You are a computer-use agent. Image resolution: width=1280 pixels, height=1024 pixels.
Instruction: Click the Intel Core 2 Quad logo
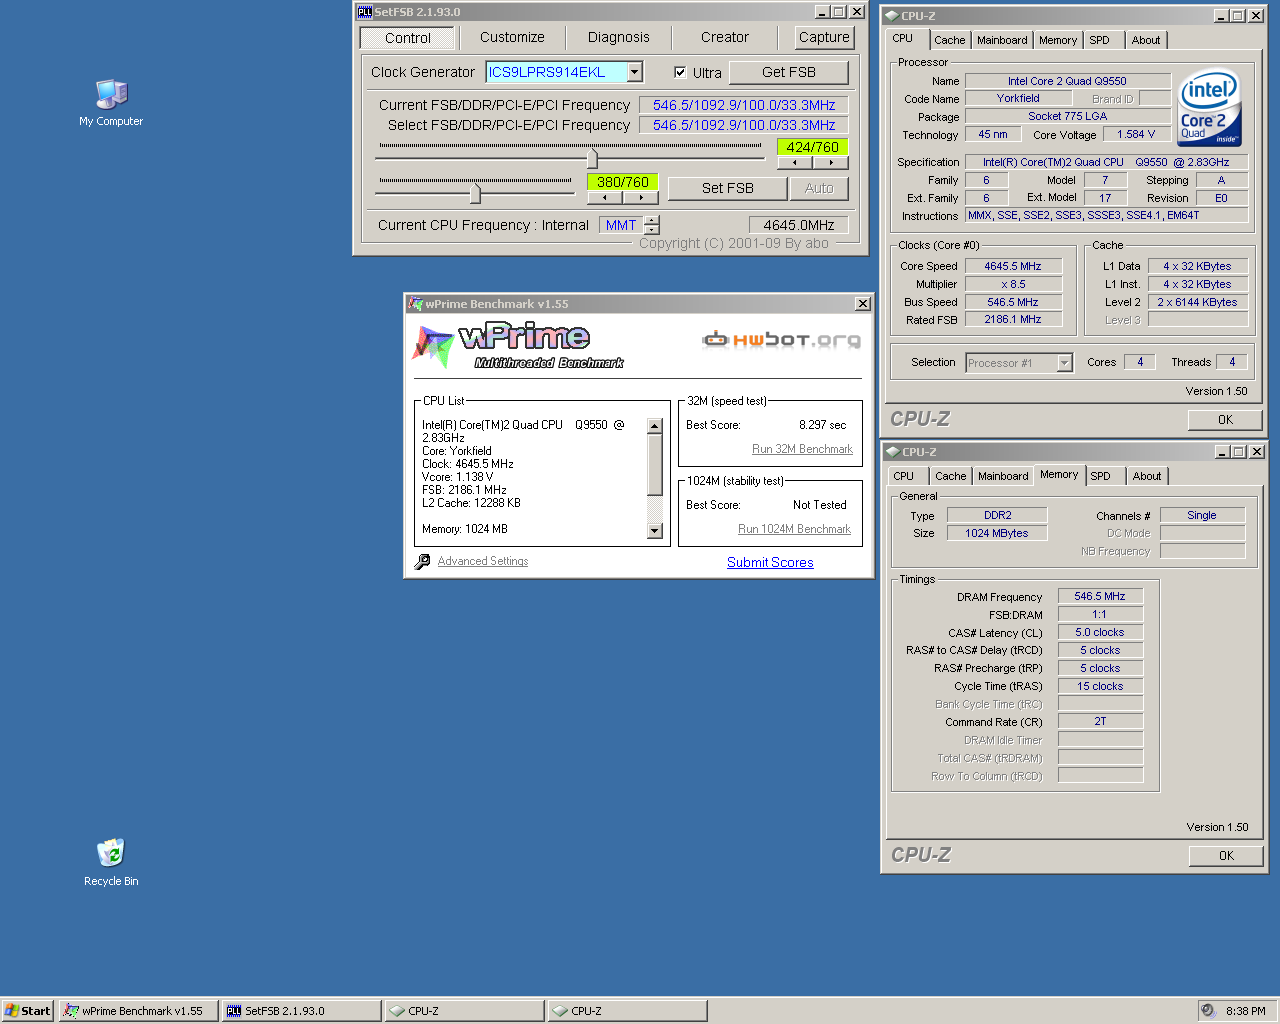pos(1209,107)
